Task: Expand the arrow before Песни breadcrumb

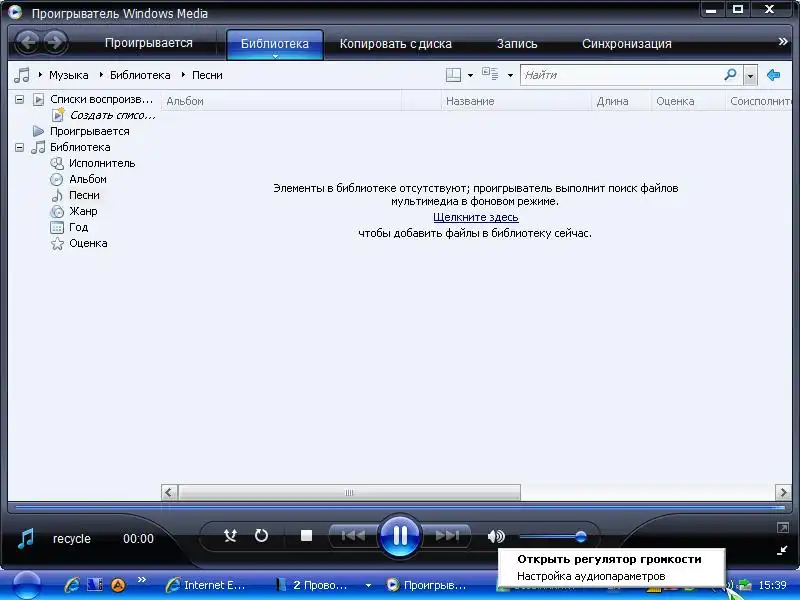Action: (183, 75)
